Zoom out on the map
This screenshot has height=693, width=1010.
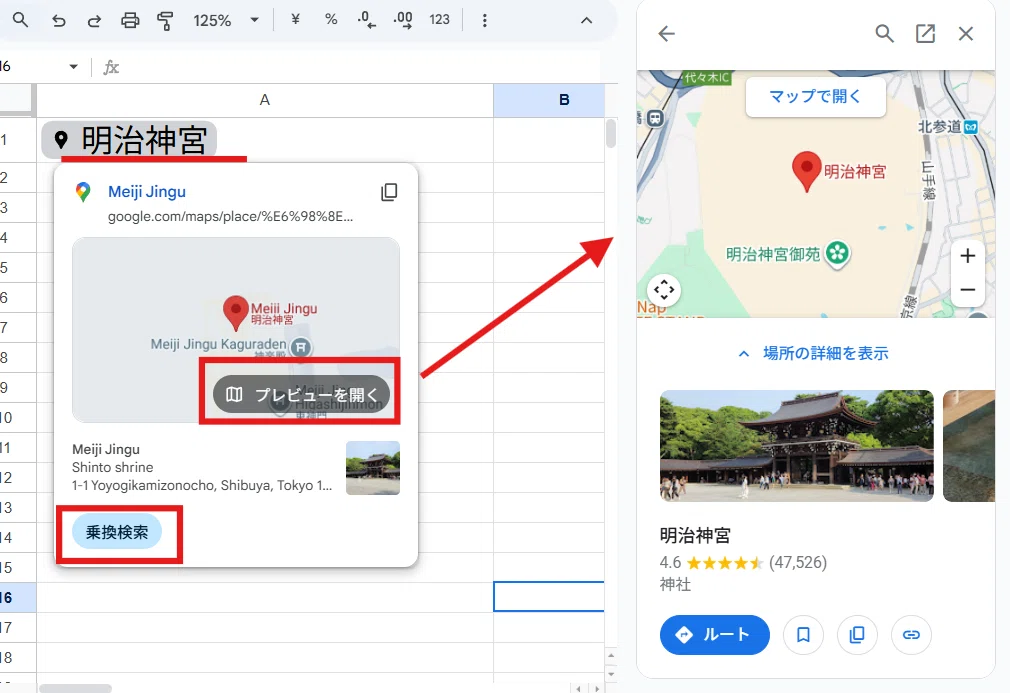click(967, 290)
